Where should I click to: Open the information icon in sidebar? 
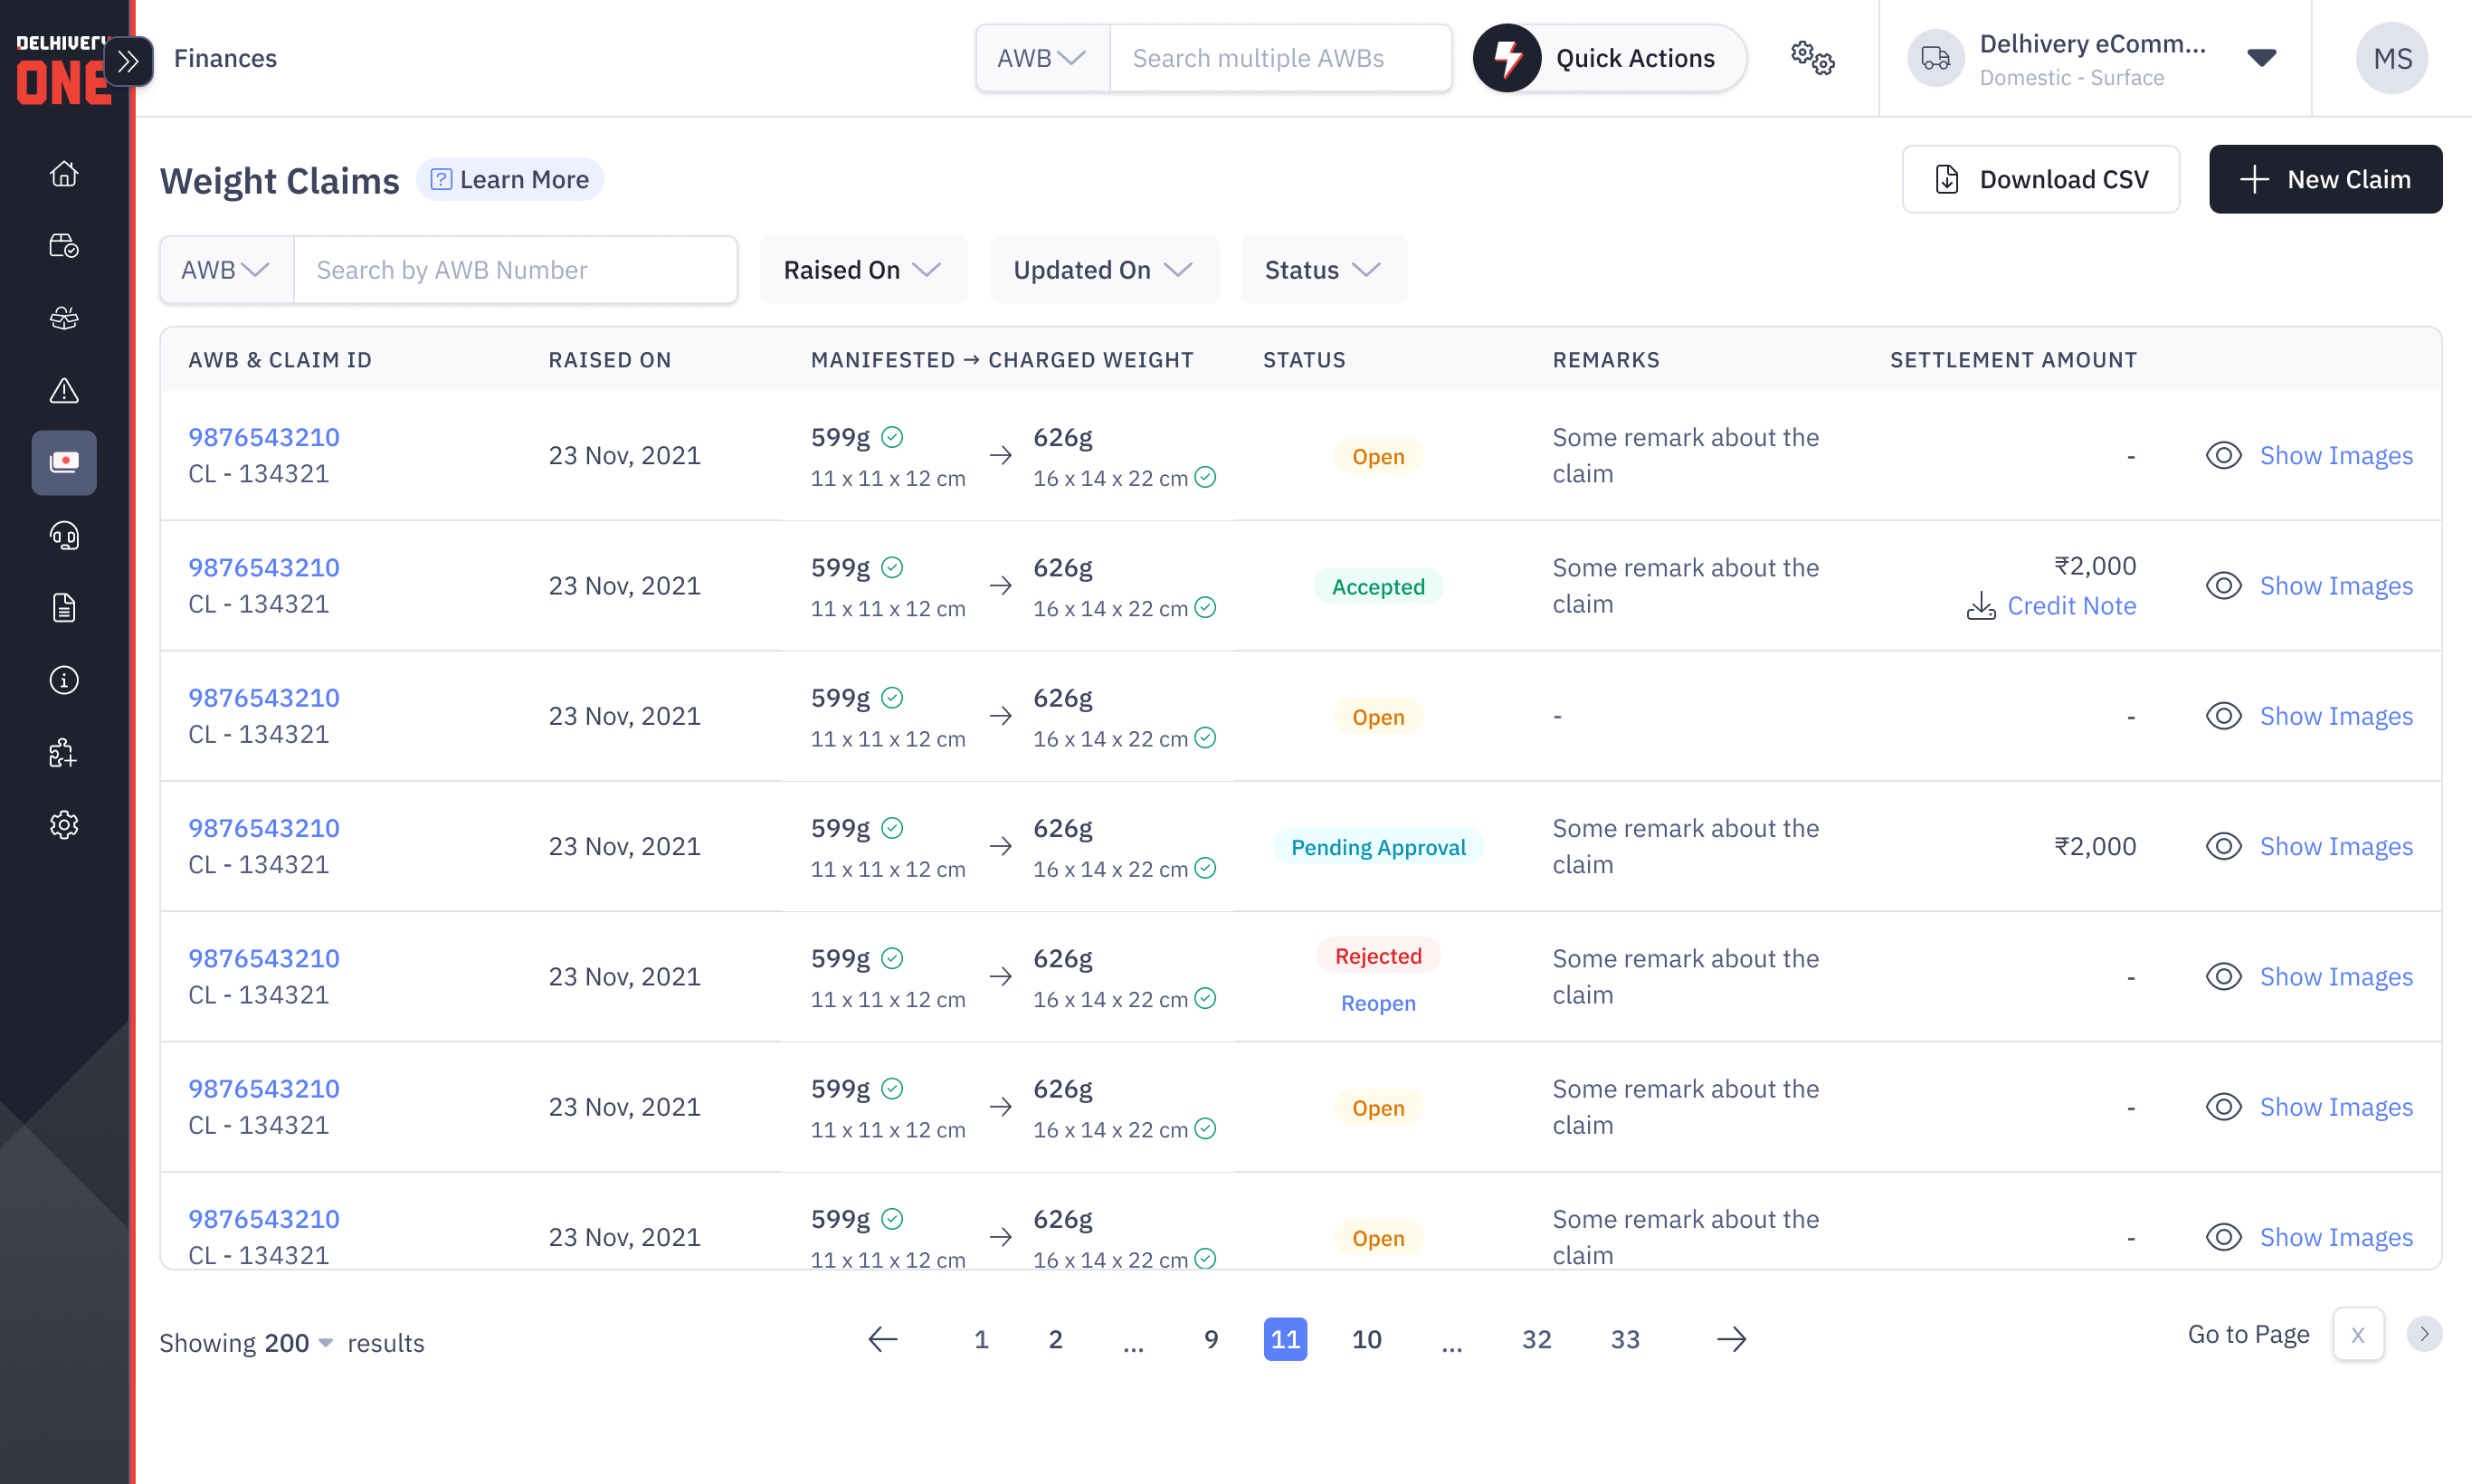pyautogui.click(x=64, y=681)
